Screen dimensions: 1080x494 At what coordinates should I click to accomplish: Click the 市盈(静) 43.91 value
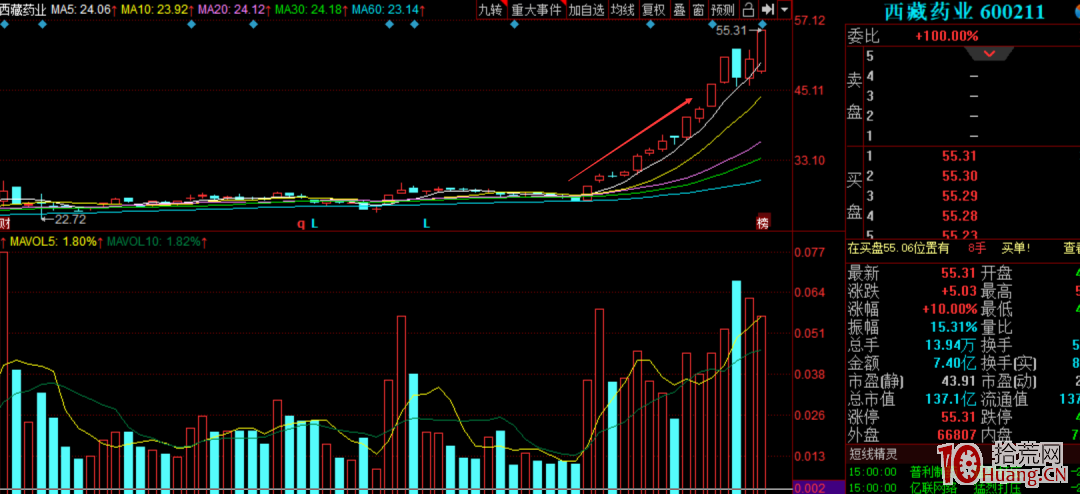click(959, 380)
